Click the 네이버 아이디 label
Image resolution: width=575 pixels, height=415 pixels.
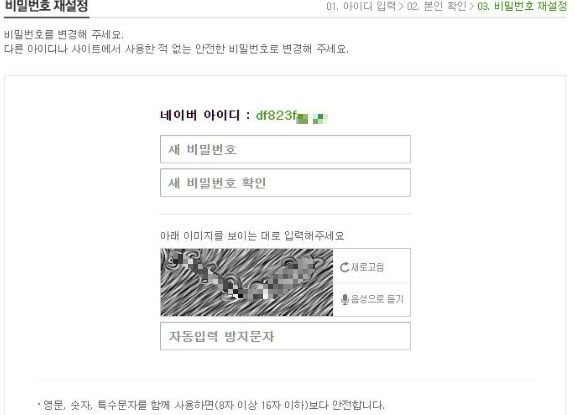coord(200,115)
